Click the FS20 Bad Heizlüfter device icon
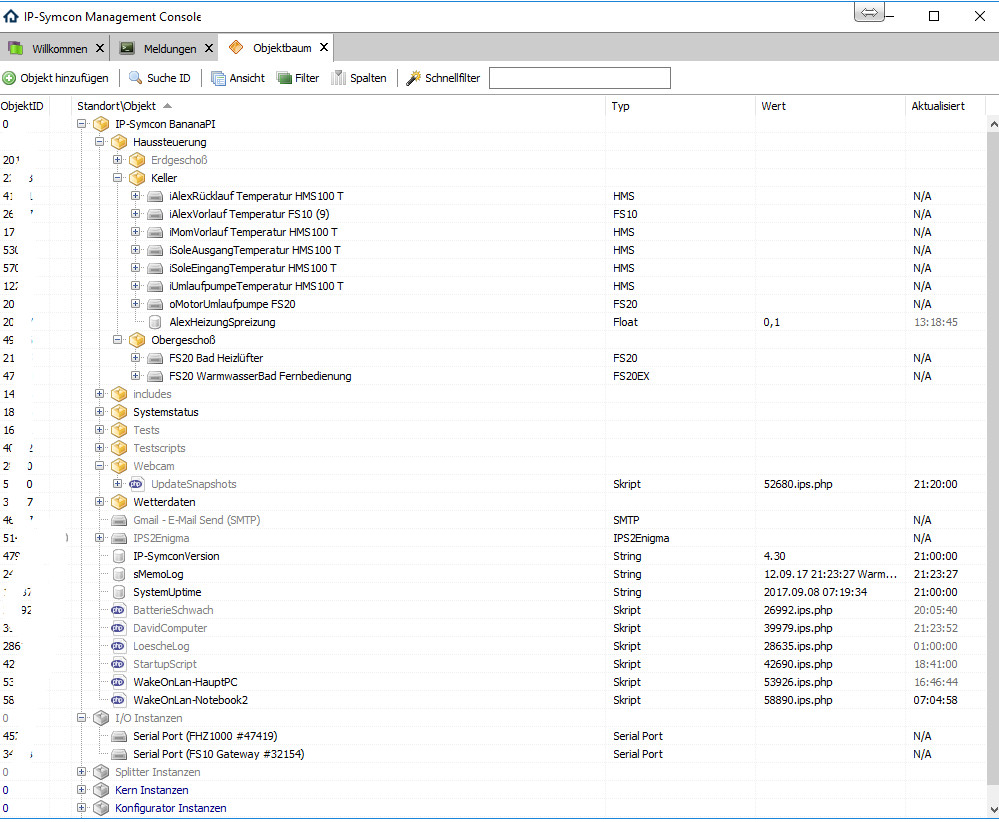The height and width of the screenshot is (822, 999). click(x=155, y=359)
